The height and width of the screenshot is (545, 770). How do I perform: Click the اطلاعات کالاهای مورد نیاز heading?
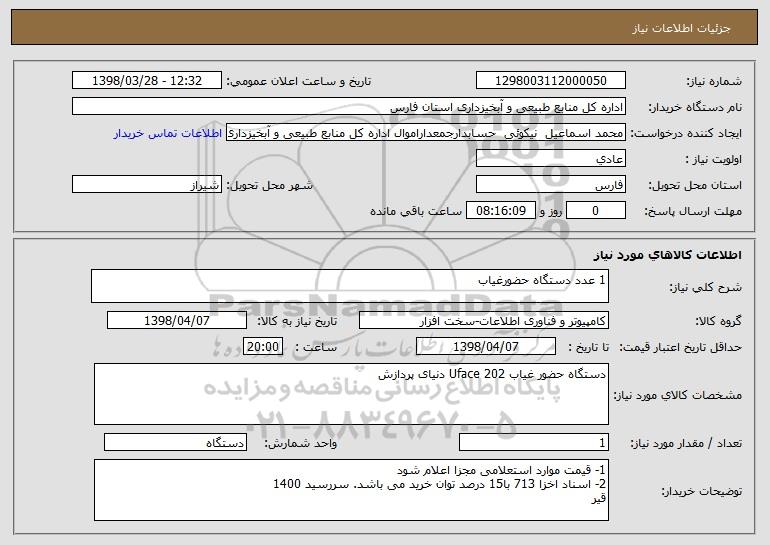pos(667,255)
